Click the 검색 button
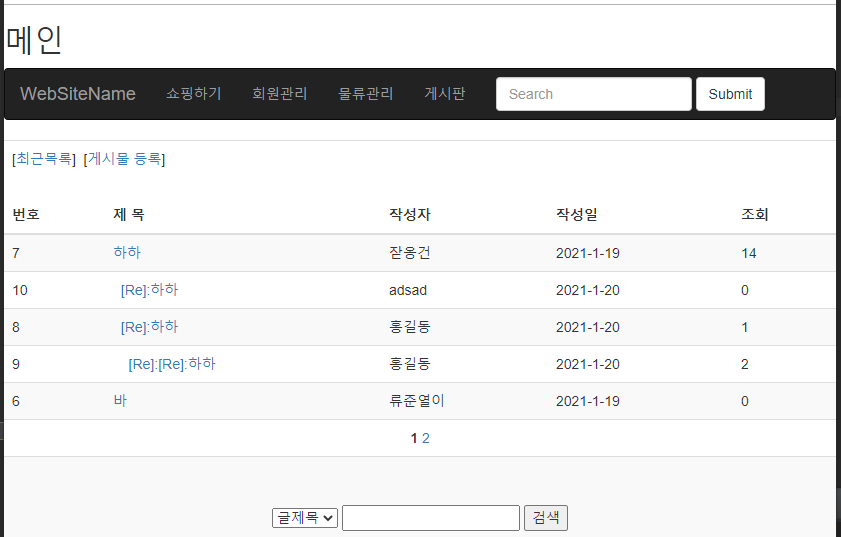841x537 pixels. pos(545,518)
